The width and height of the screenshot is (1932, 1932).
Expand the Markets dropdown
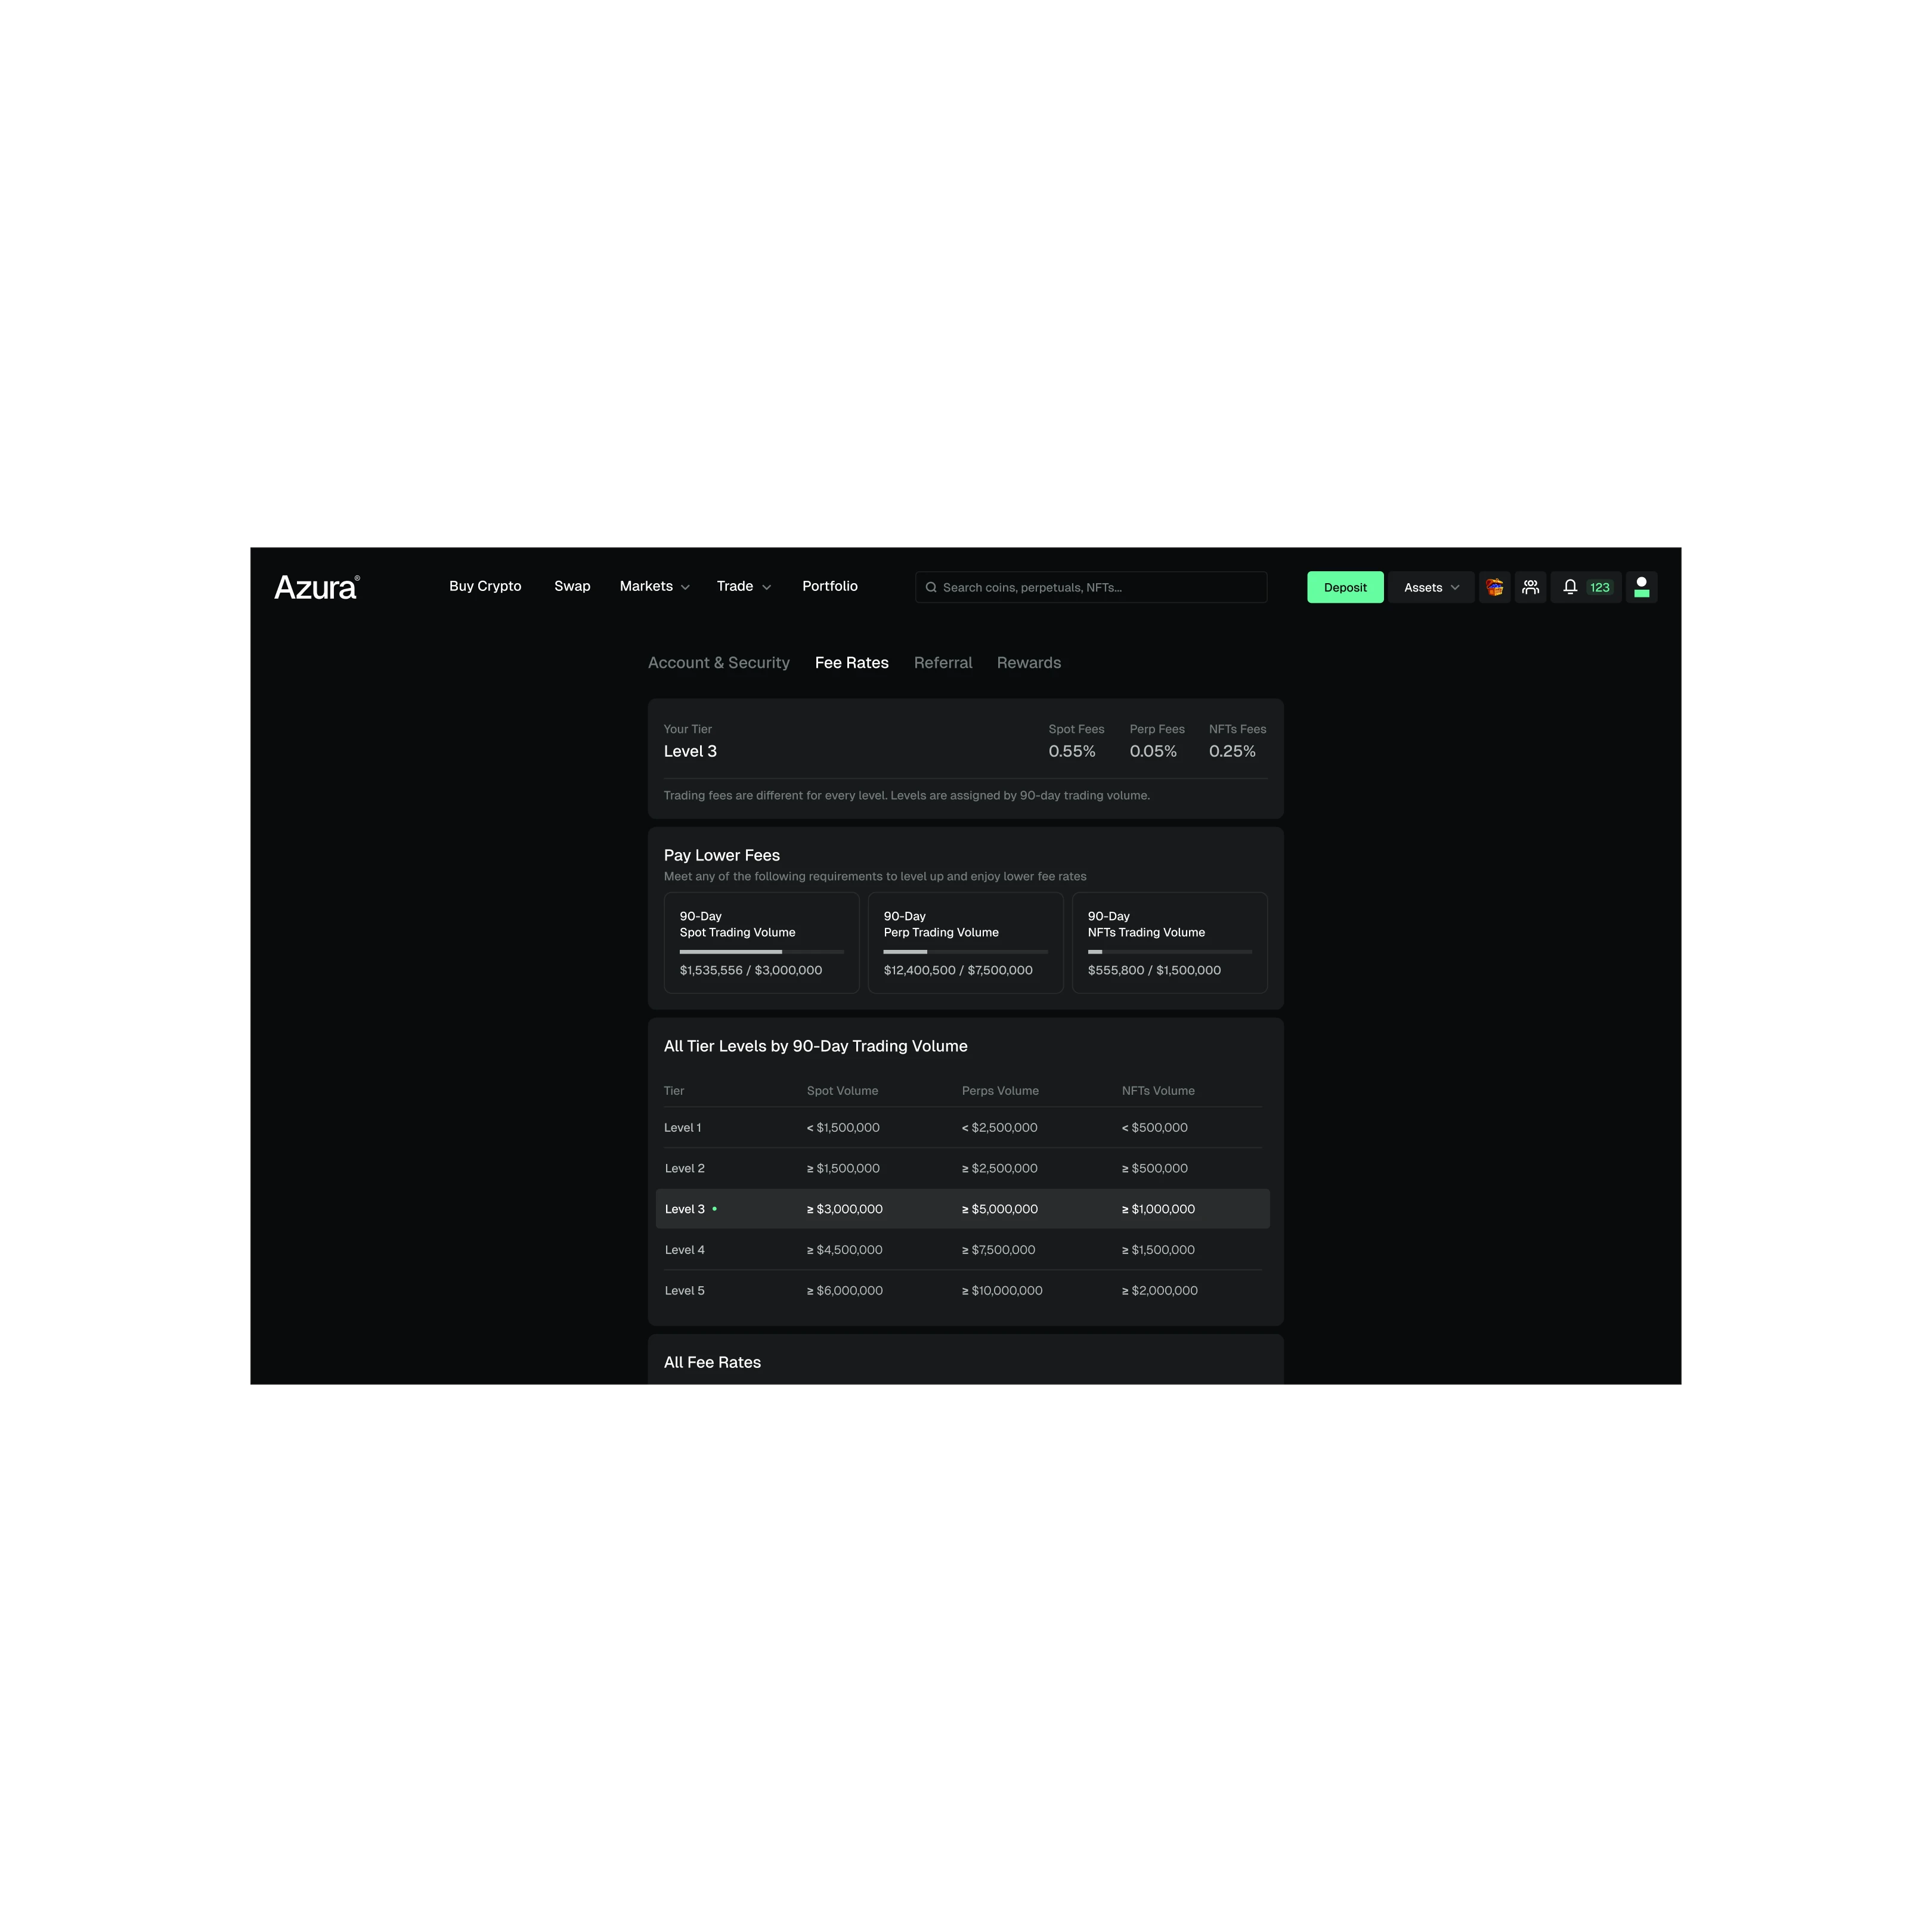pyautogui.click(x=654, y=586)
